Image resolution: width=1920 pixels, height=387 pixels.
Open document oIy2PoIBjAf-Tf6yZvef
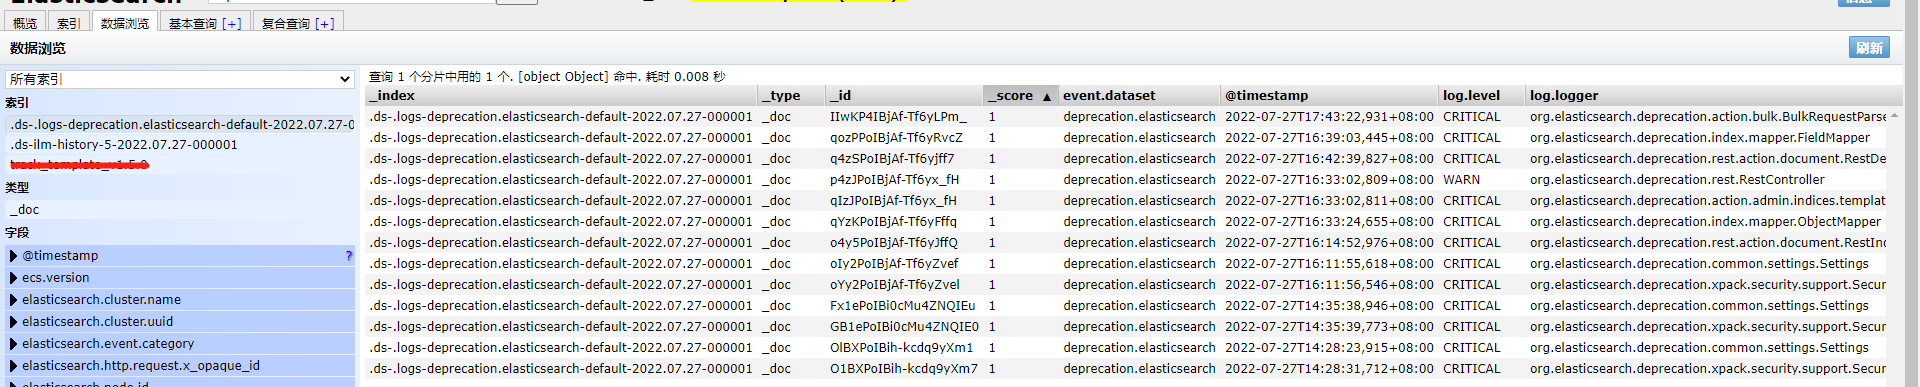coord(894,264)
